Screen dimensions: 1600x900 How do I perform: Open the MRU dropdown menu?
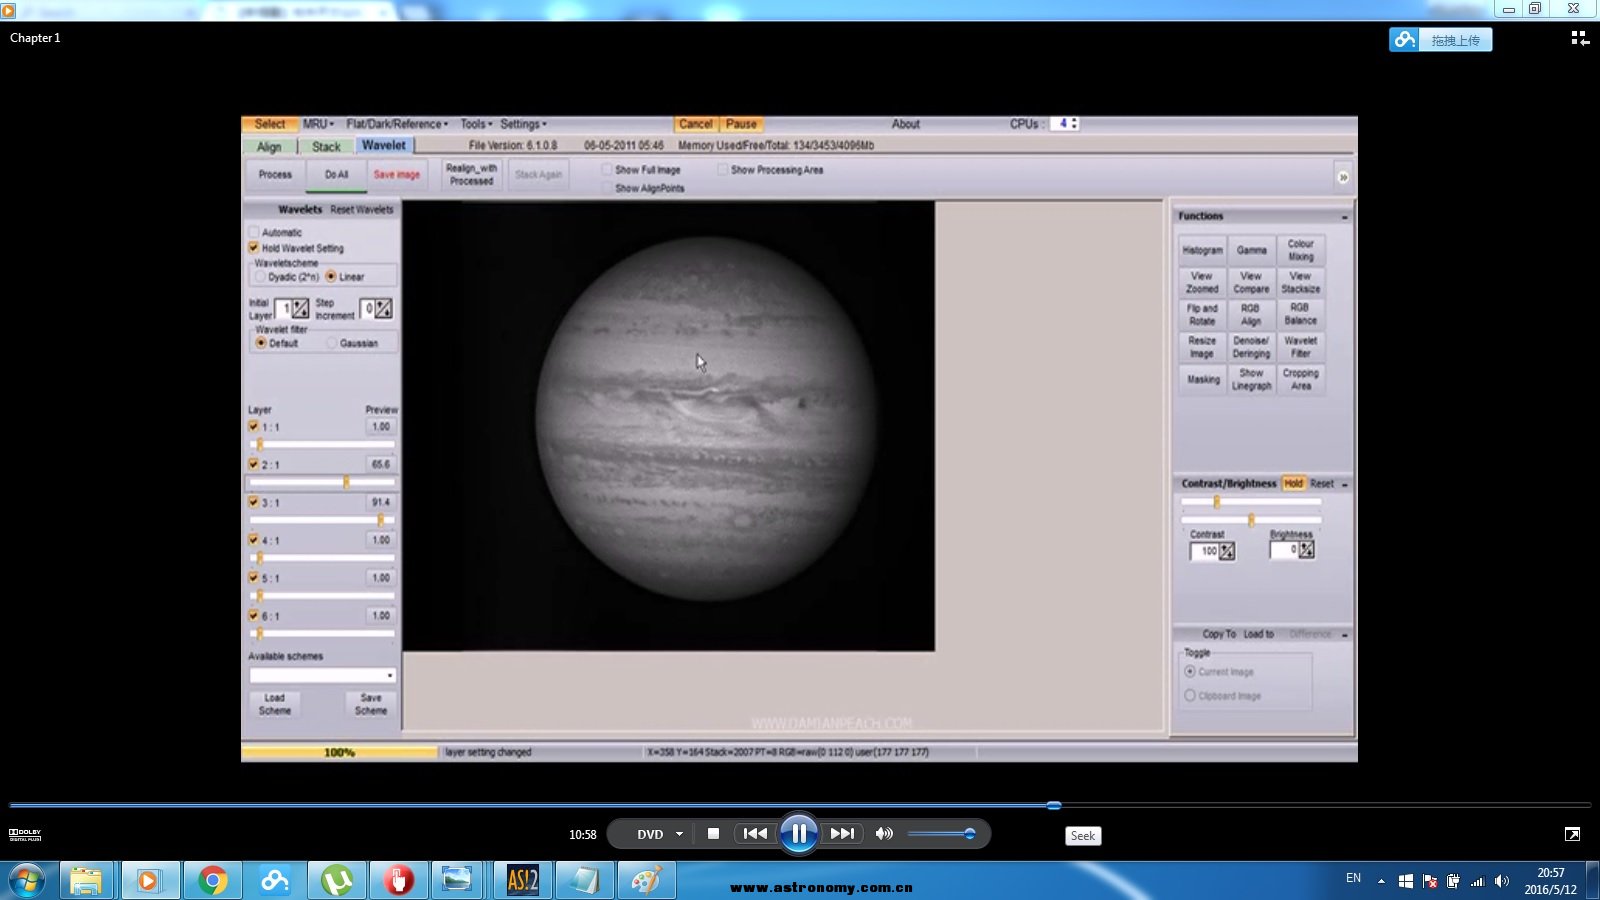pos(319,124)
